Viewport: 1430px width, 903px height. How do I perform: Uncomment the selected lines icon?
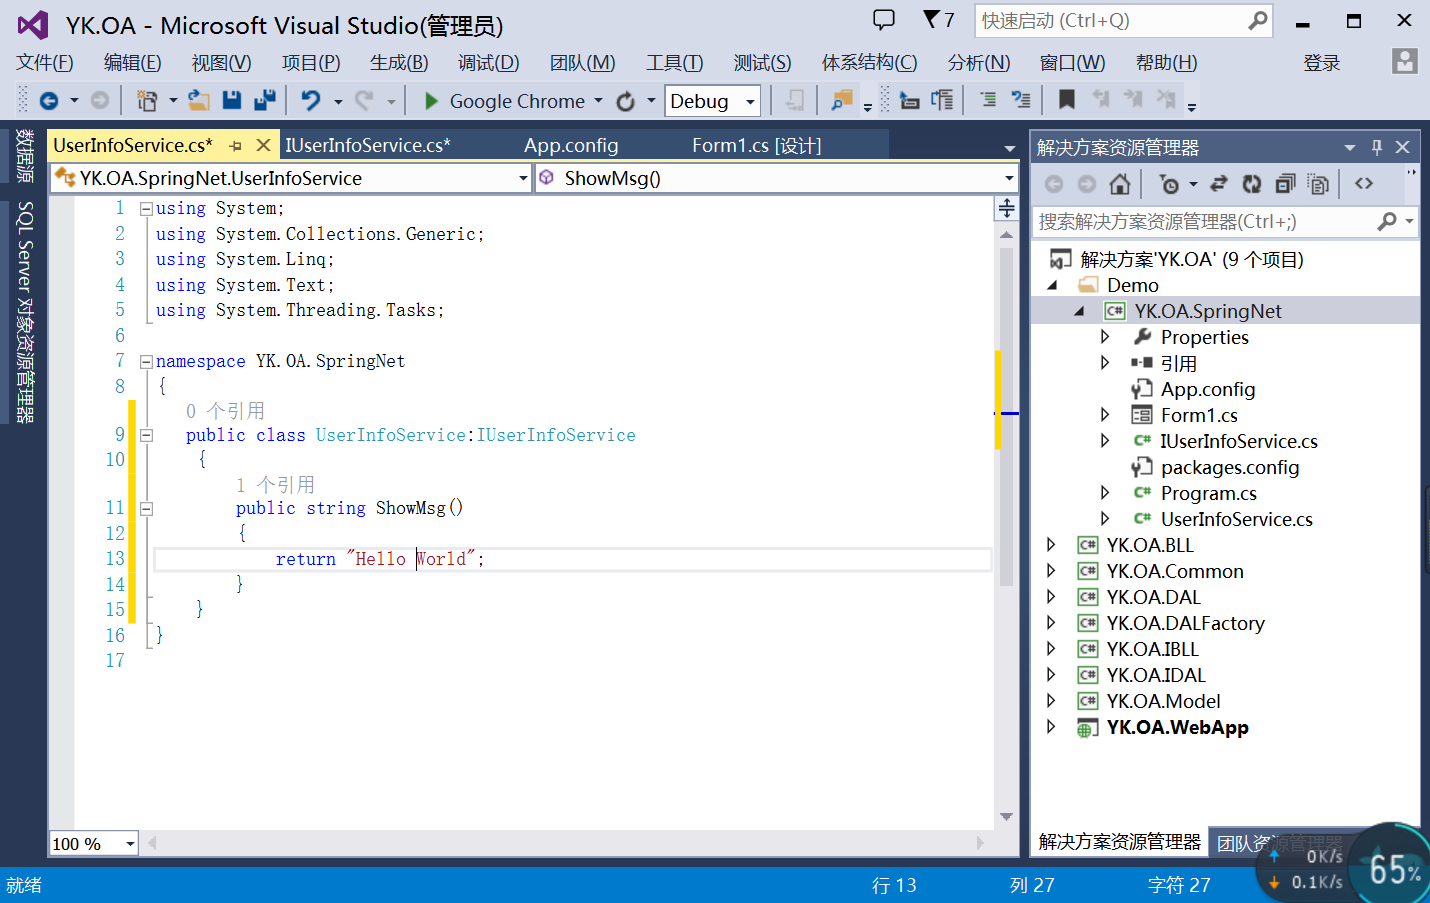pos(1021,100)
